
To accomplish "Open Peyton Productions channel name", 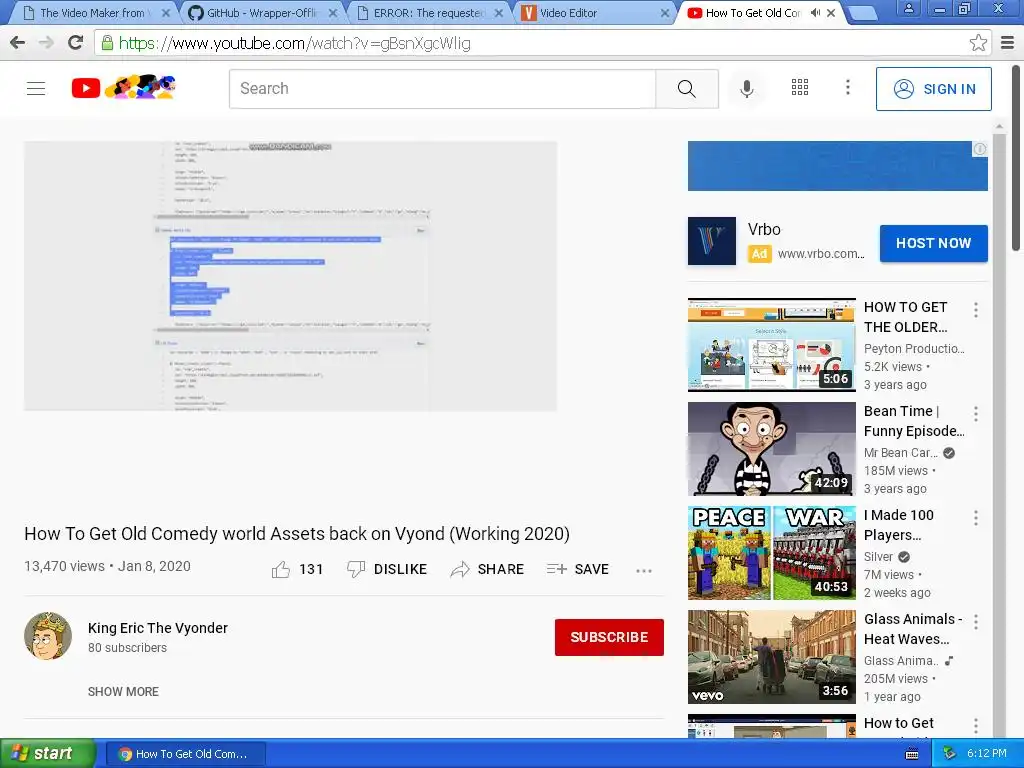I will pyautogui.click(x=914, y=349).
